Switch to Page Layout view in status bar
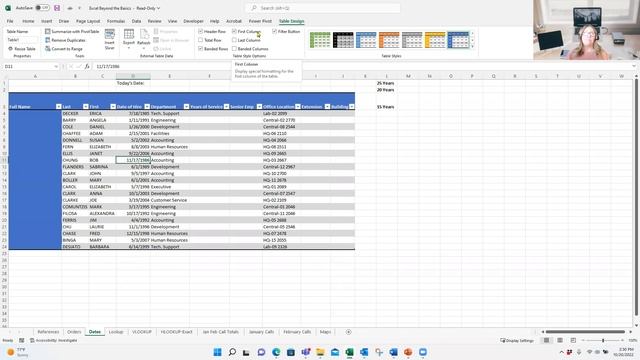 (560, 340)
